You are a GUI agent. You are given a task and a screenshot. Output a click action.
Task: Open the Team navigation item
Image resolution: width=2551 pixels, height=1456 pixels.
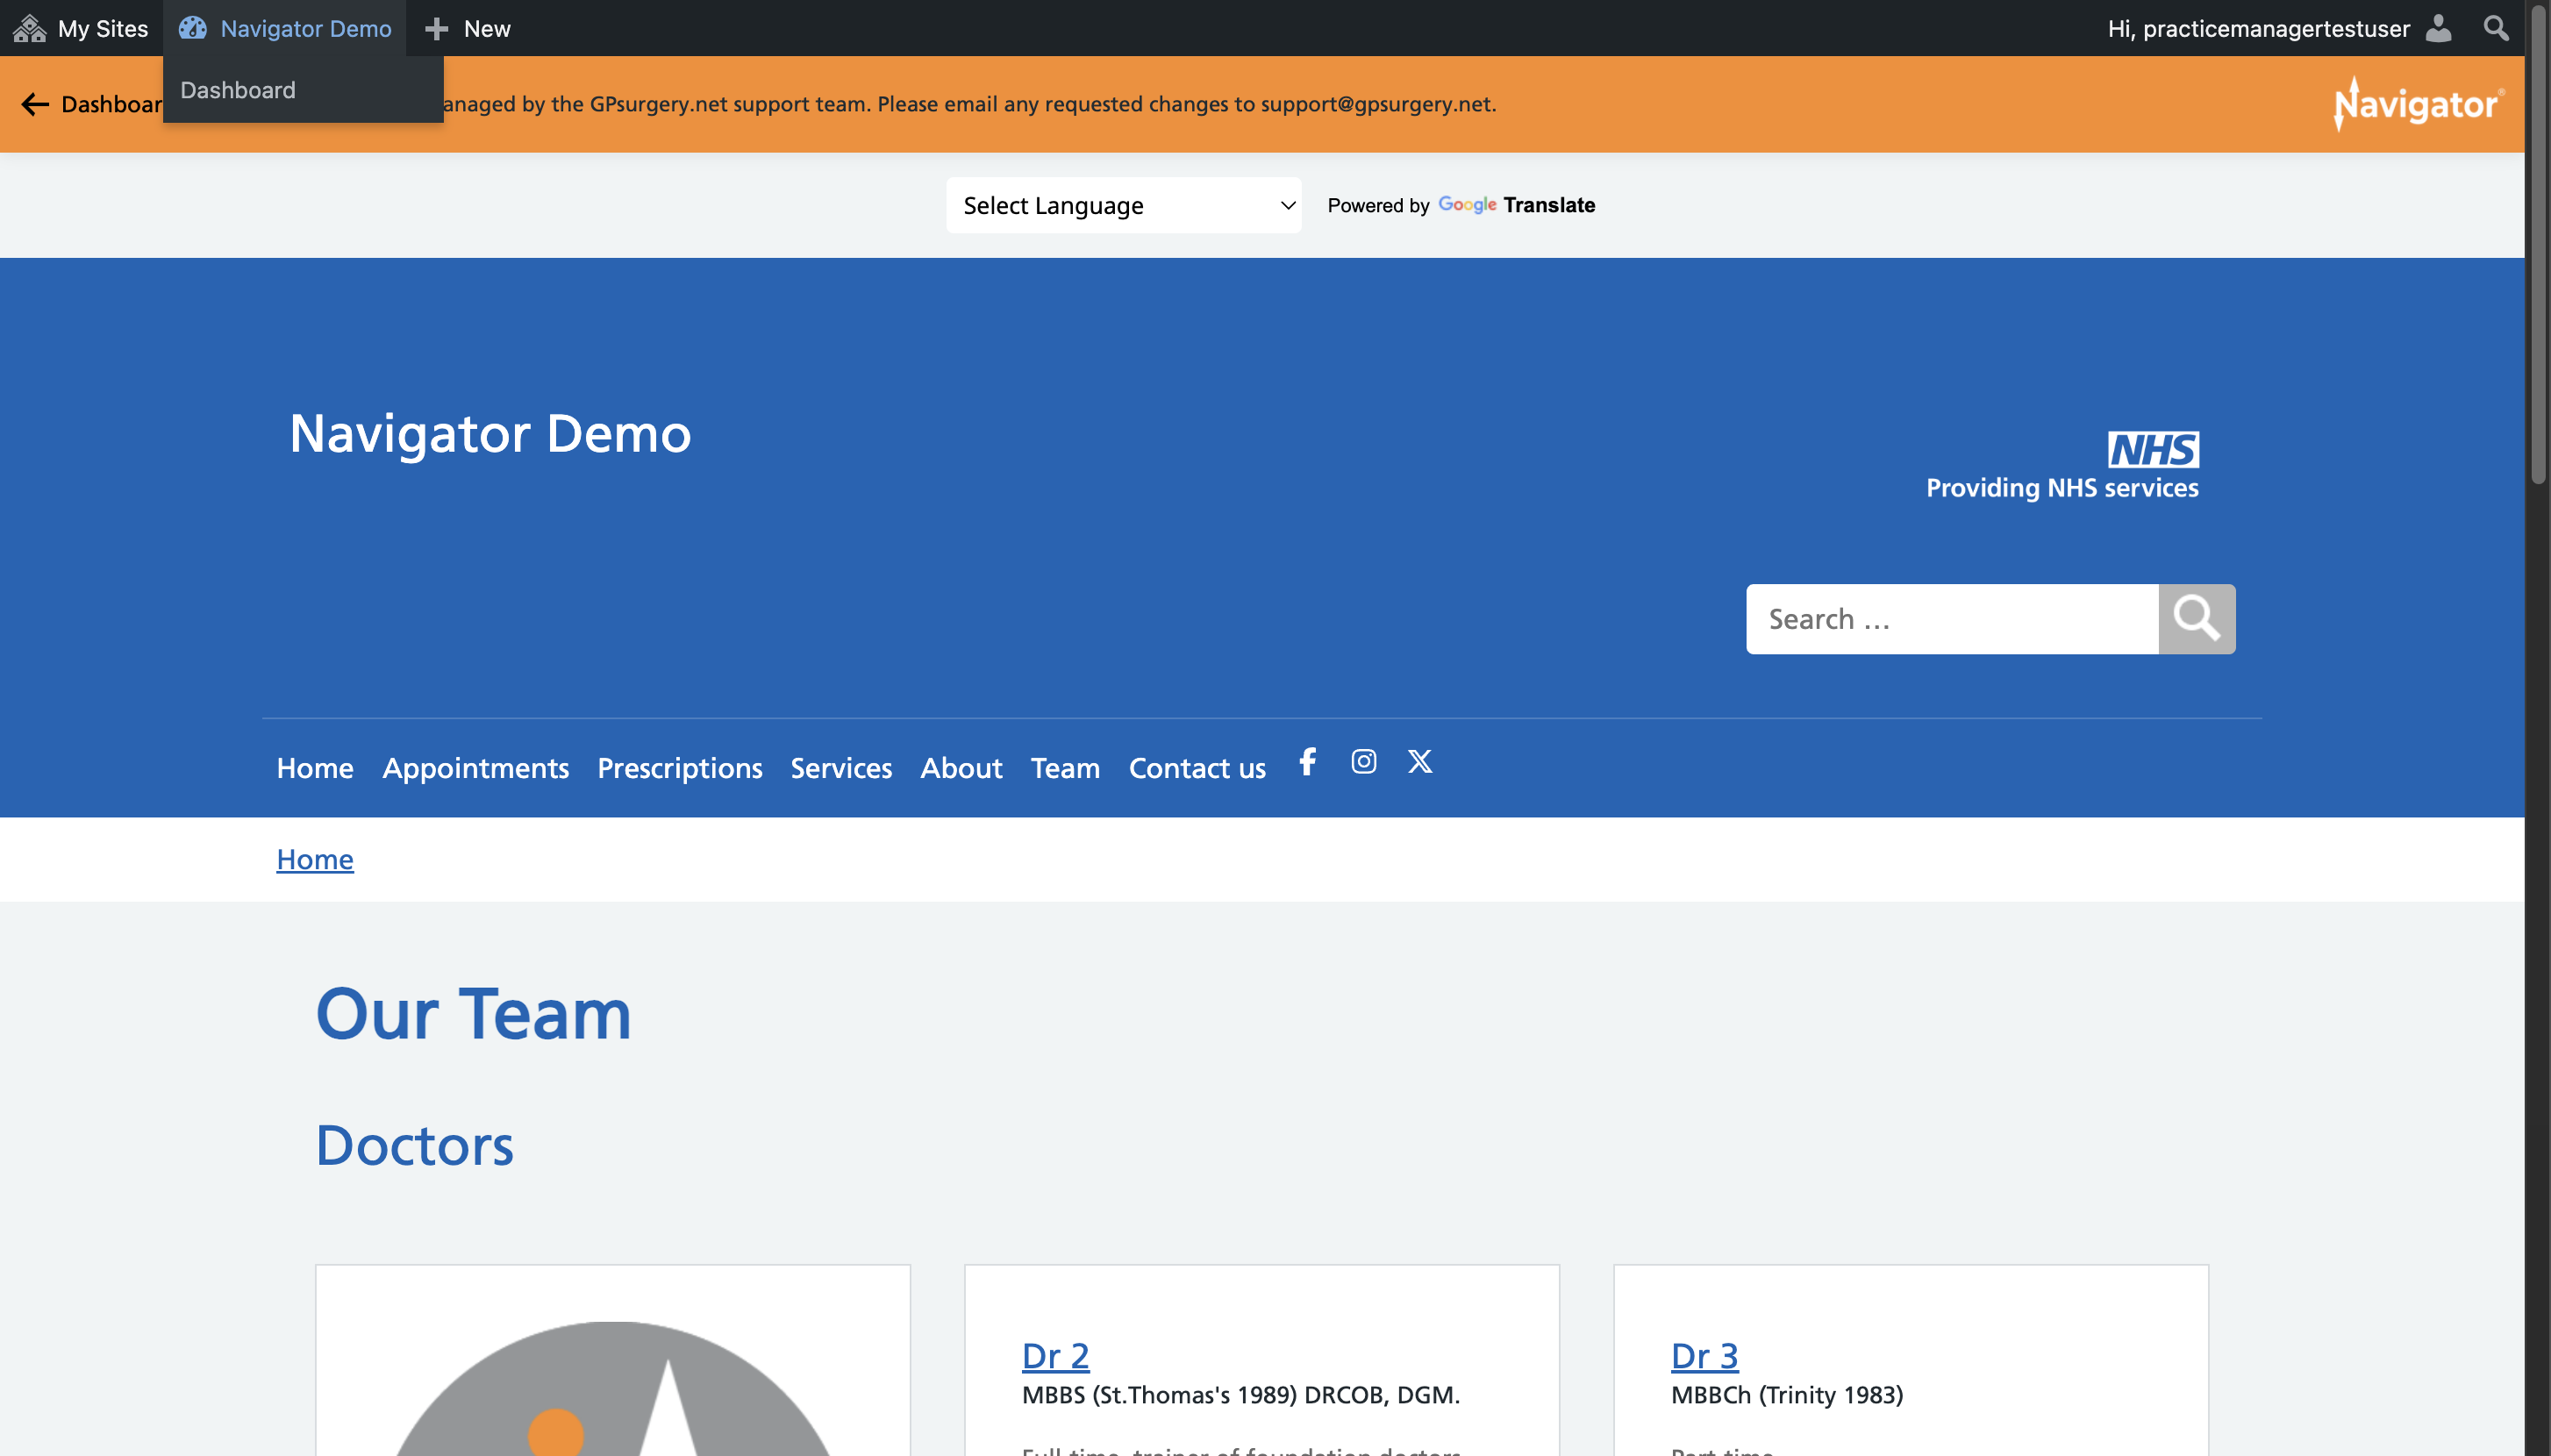tap(1065, 768)
